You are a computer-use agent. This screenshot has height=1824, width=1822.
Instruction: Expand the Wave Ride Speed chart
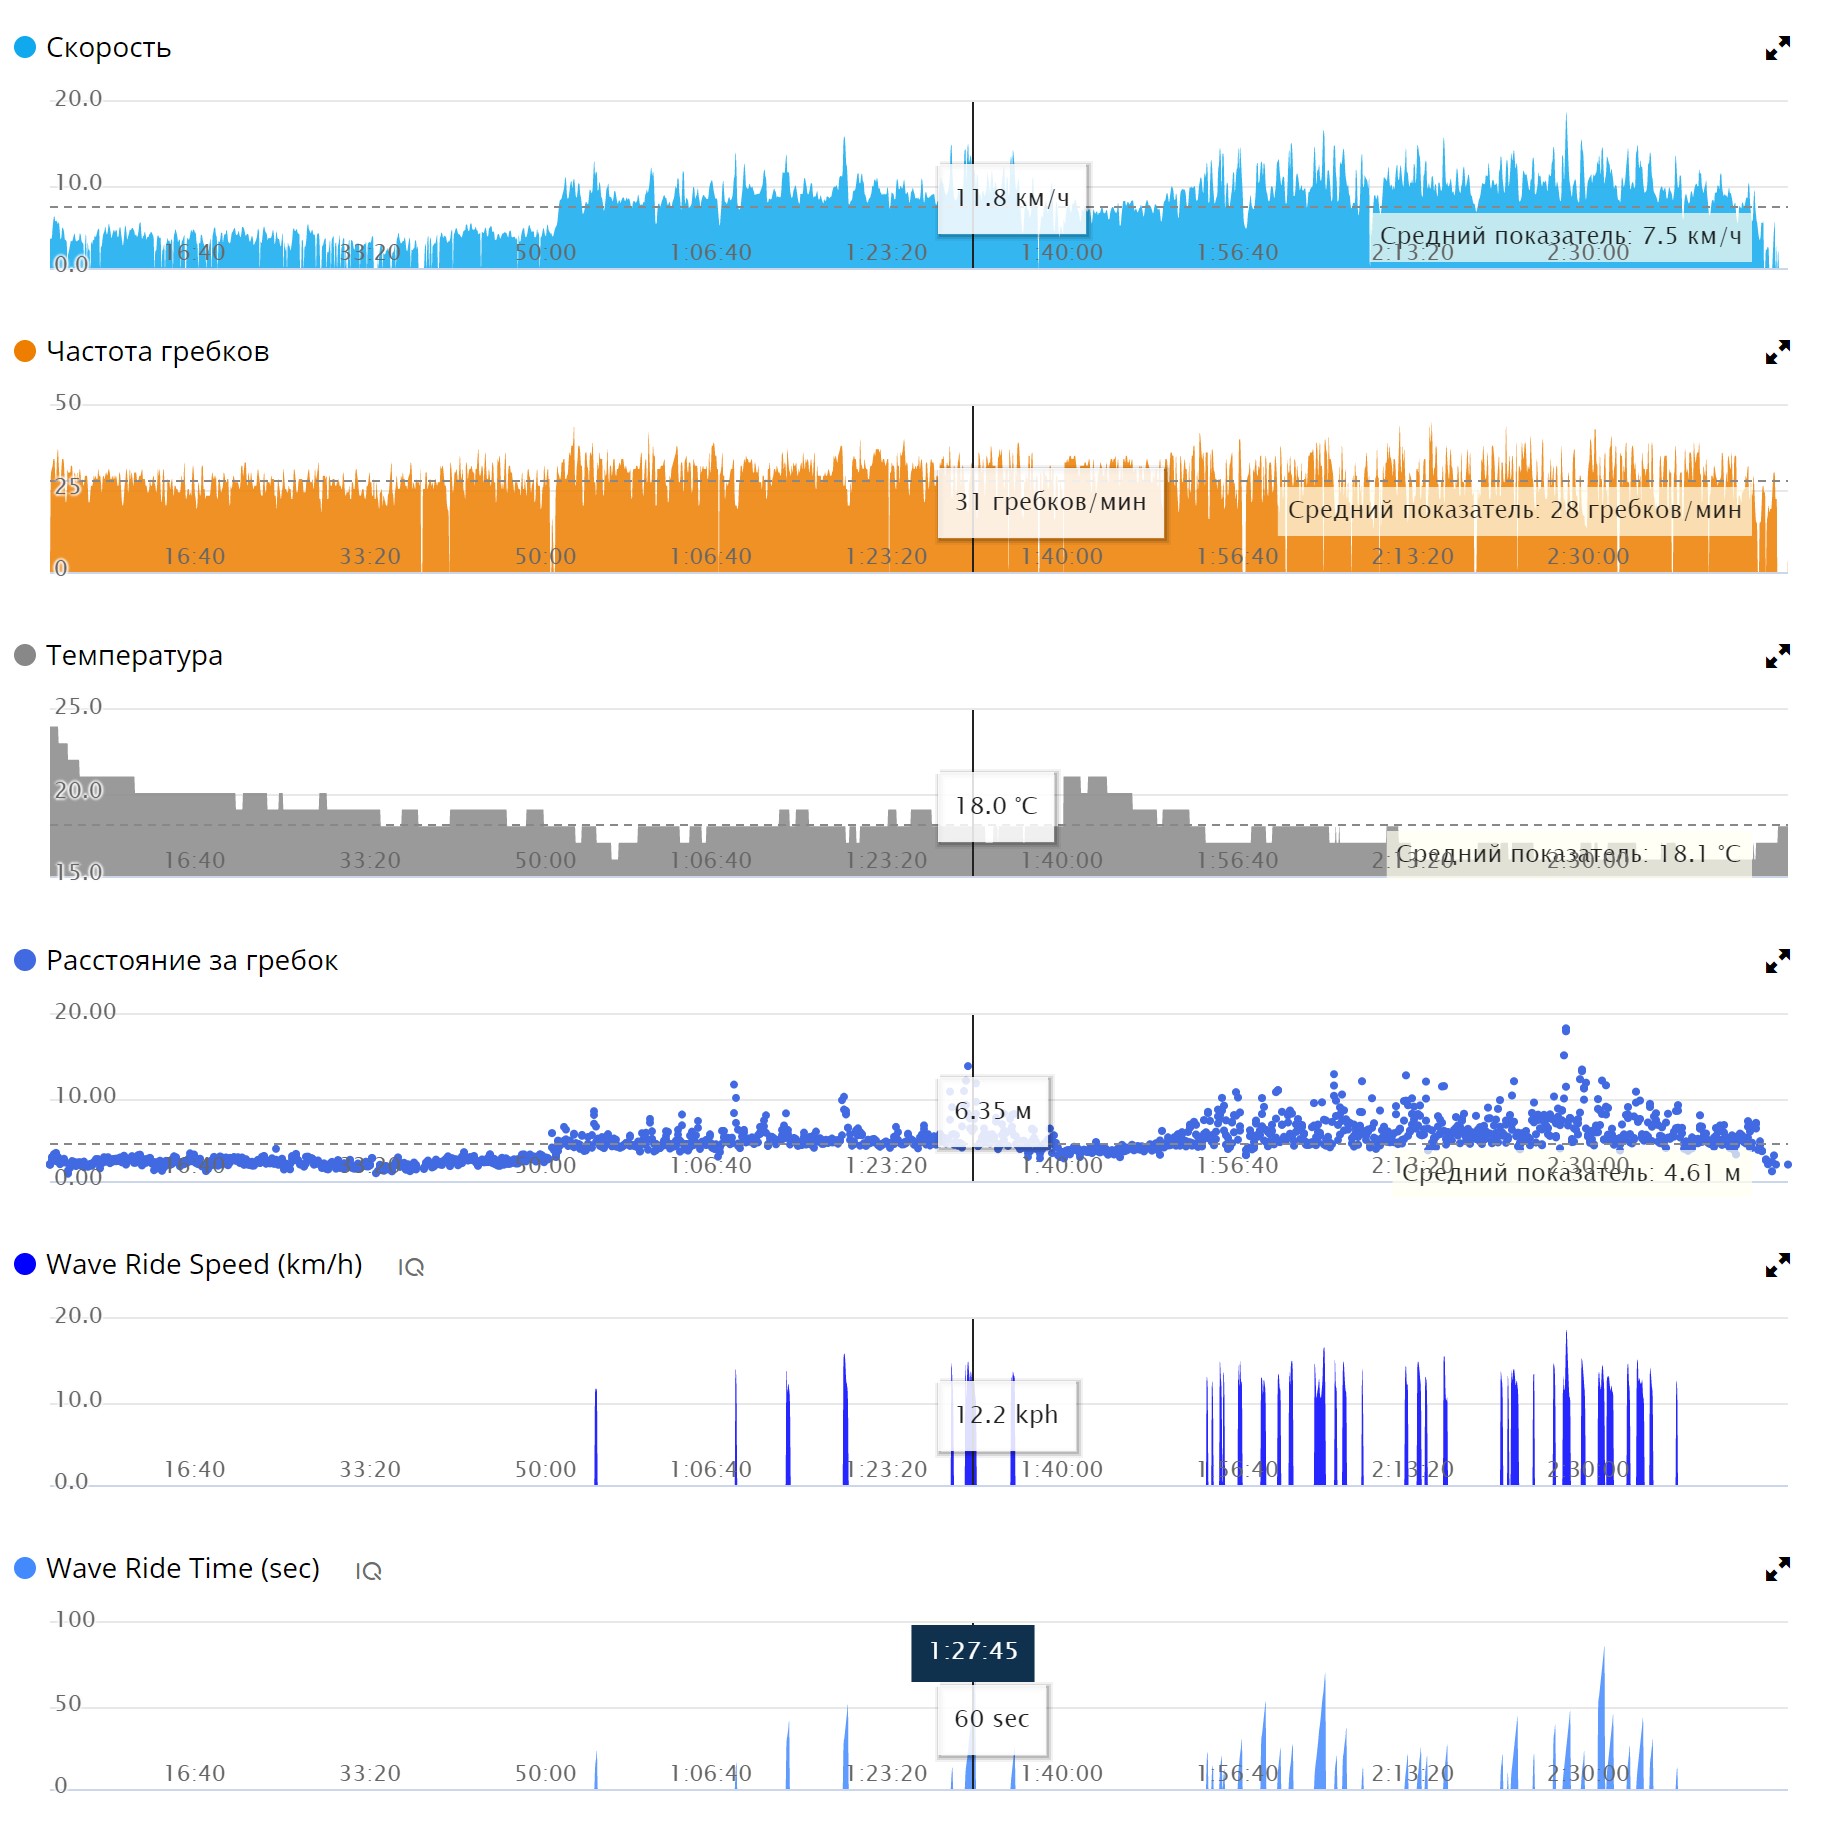(1776, 1265)
